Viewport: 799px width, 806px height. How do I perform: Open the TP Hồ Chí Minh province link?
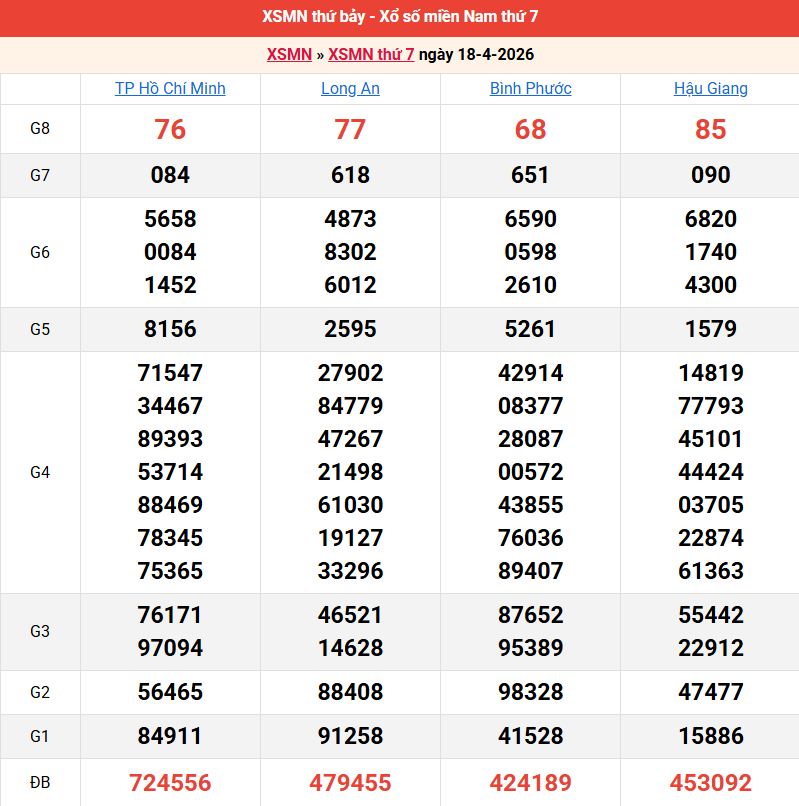[x=170, y=88]
